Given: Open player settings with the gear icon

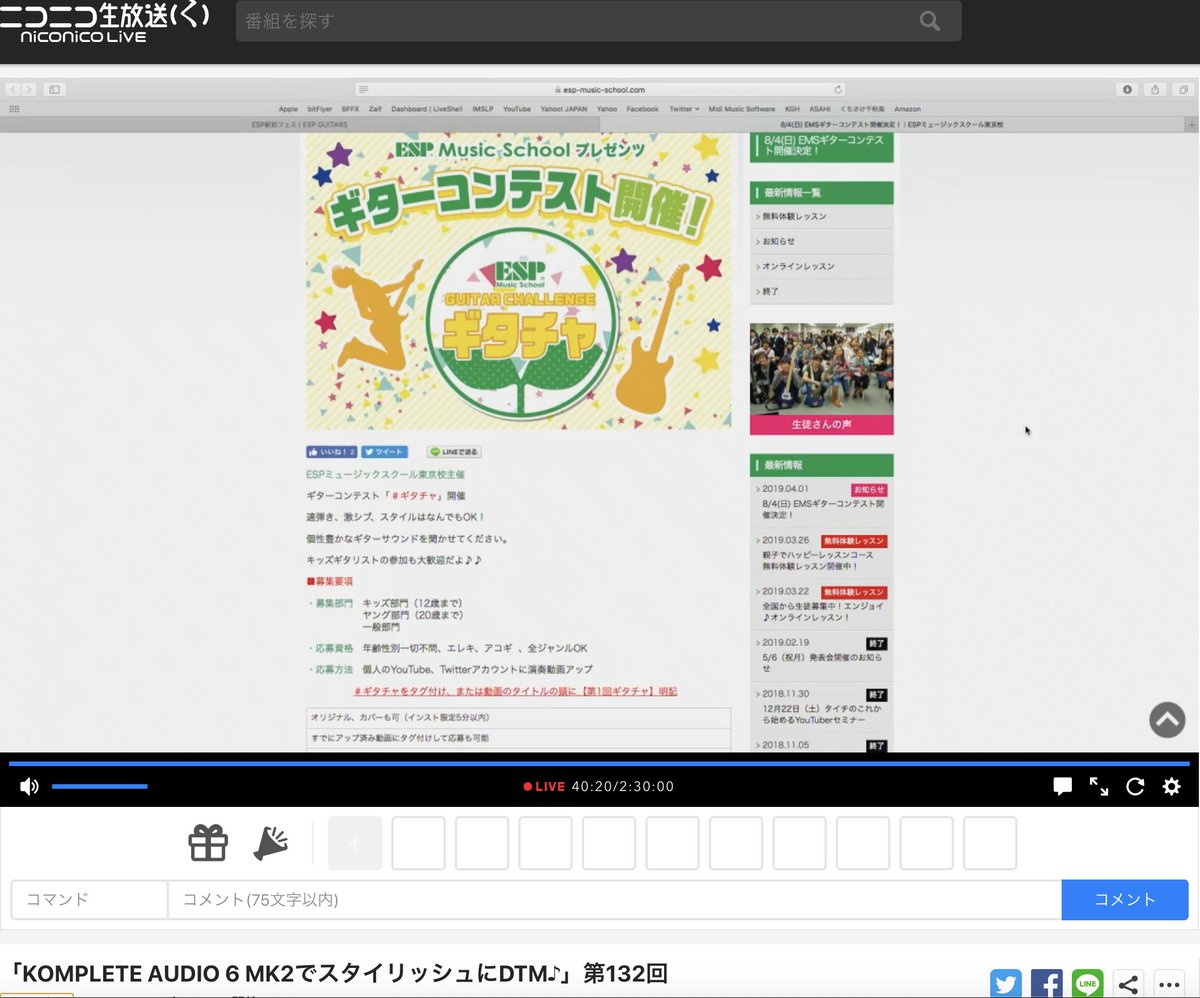Looking at the screenshot, I should pos(1171,787).
